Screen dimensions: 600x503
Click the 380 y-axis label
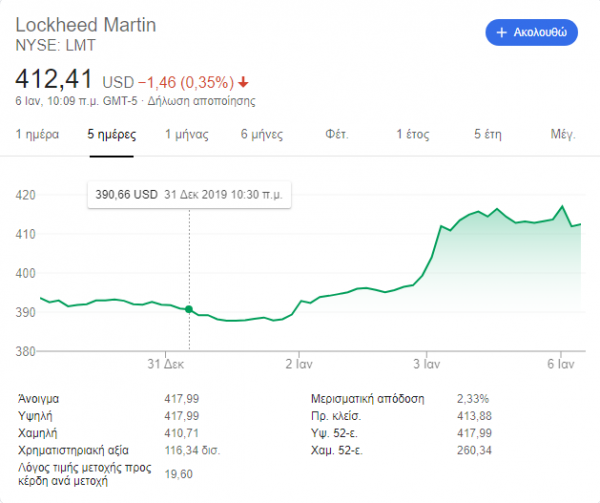pos(25,351)
